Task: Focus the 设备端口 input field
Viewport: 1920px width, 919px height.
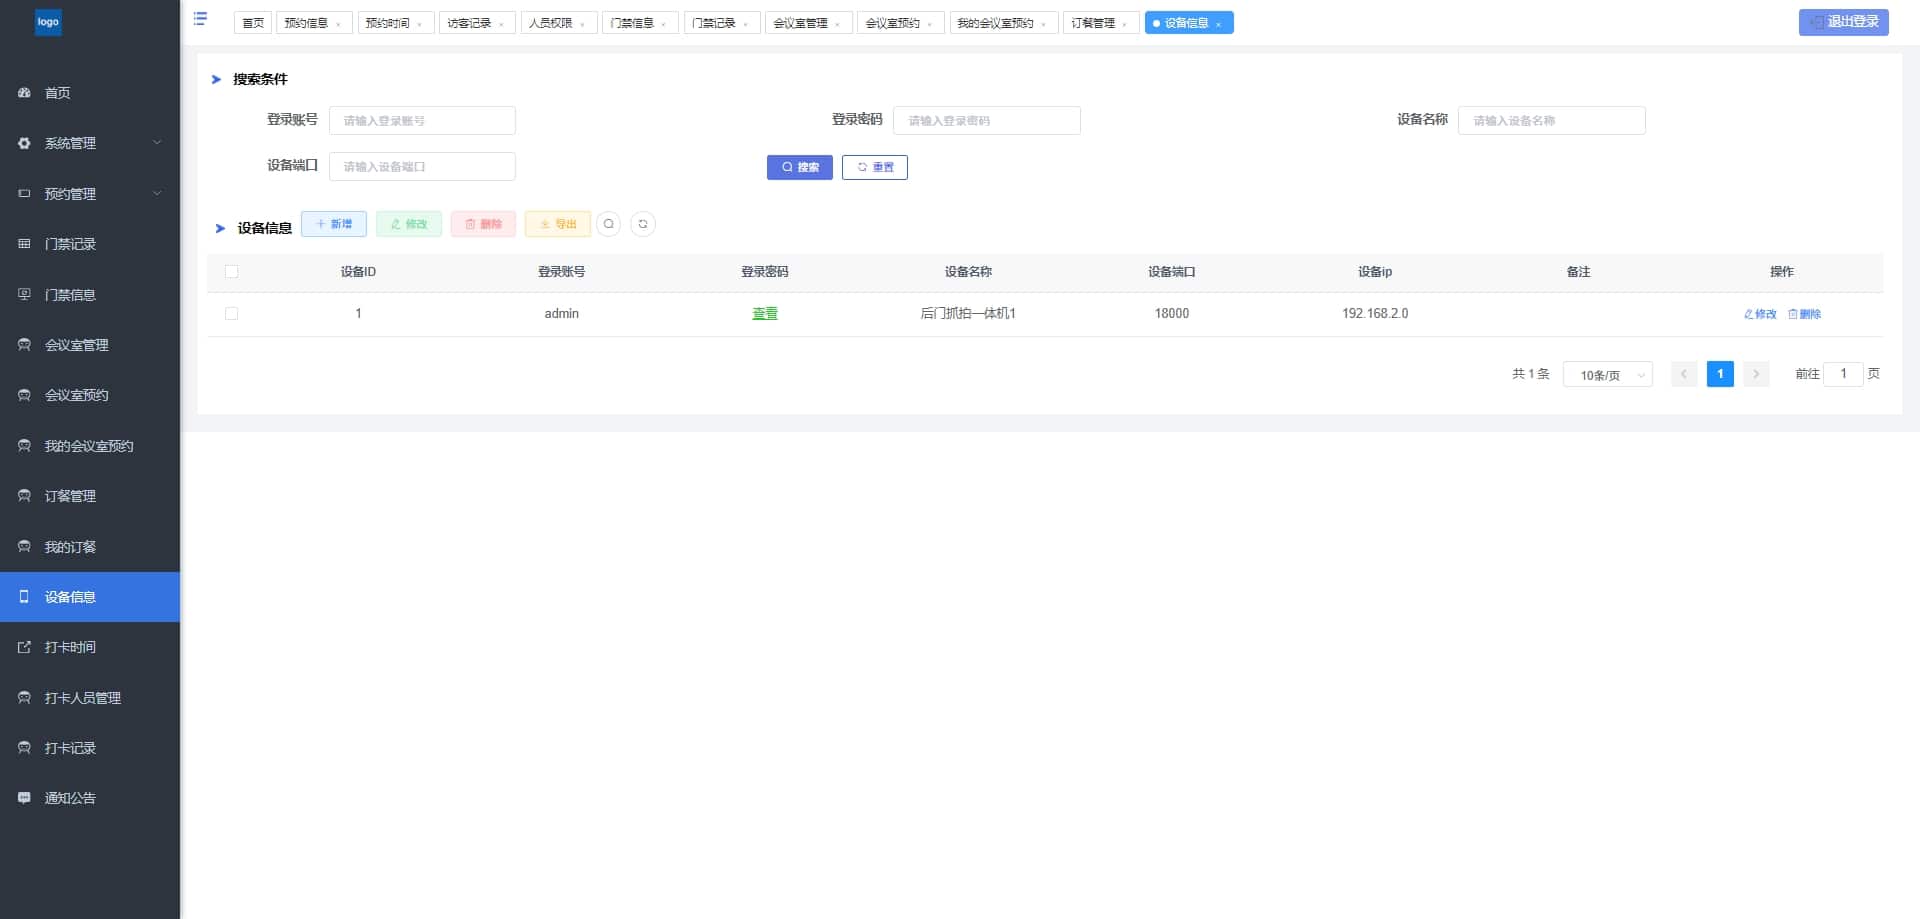Action: (x=422, y=166)
